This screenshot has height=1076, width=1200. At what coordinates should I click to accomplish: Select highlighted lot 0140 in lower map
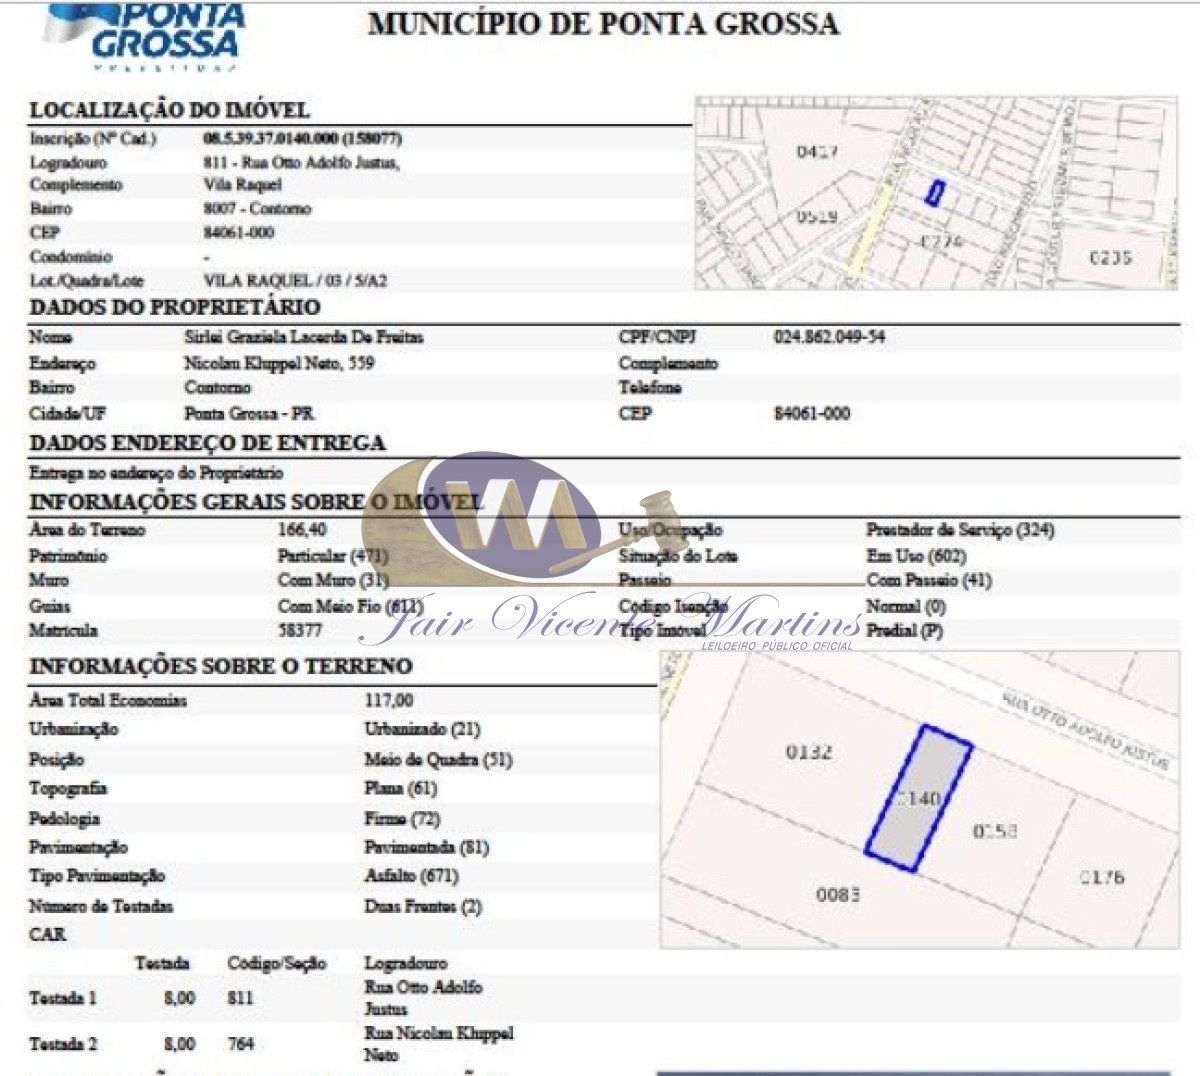[918, 797]
